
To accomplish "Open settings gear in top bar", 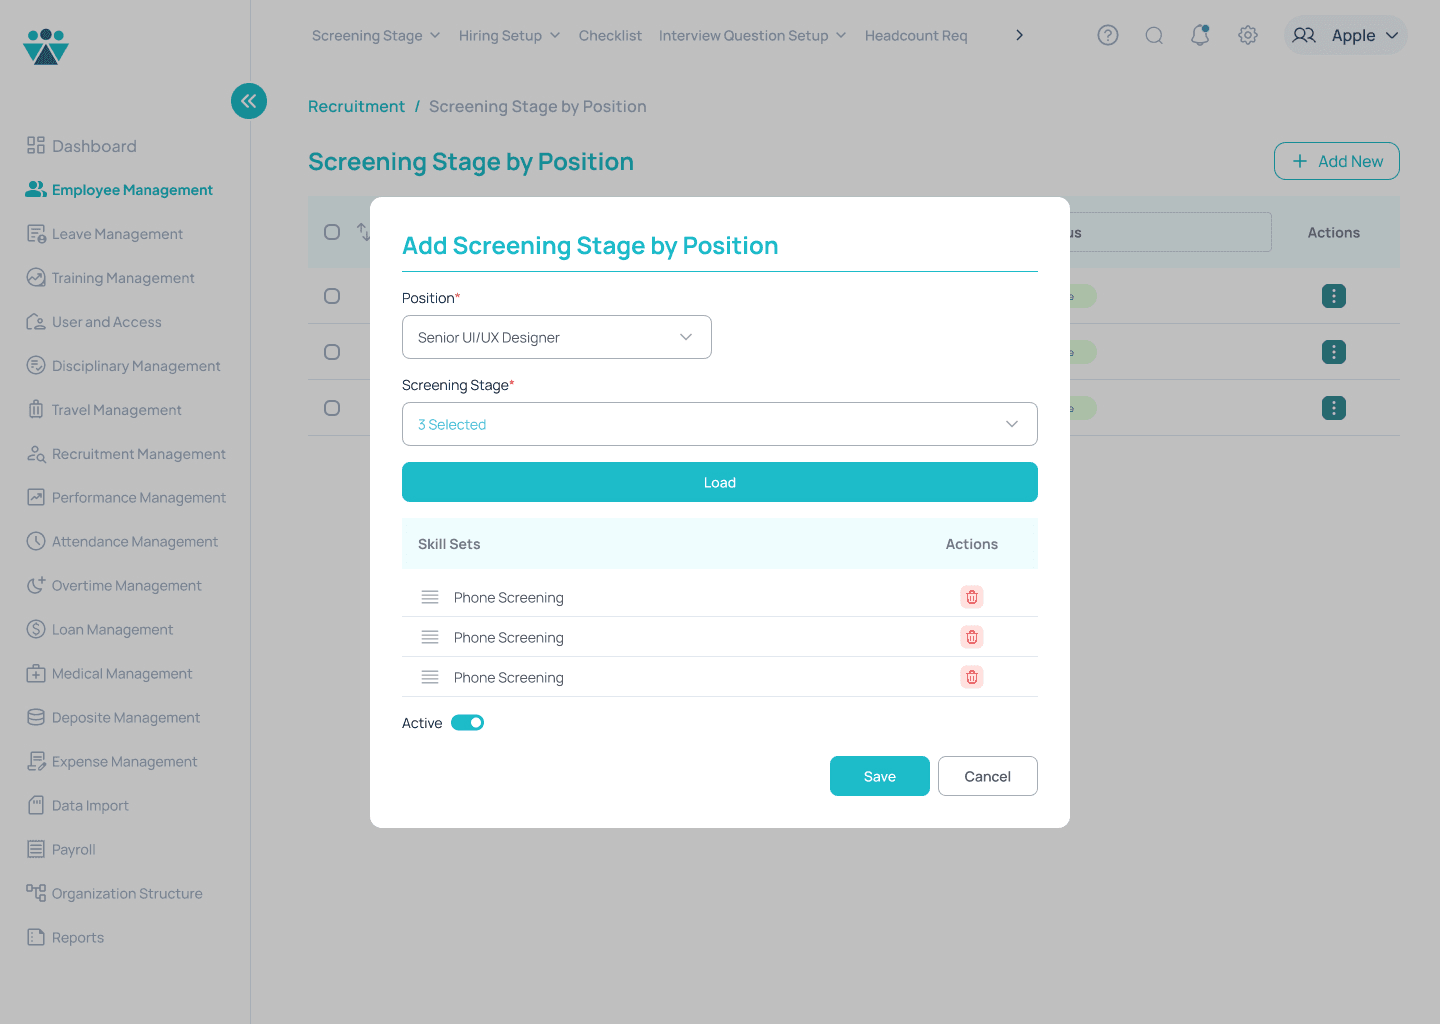I will pos(1247,35).
